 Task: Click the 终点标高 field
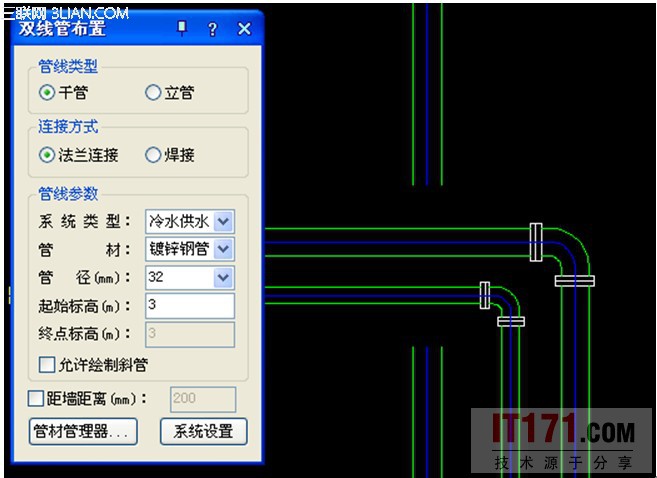point(189,333)
